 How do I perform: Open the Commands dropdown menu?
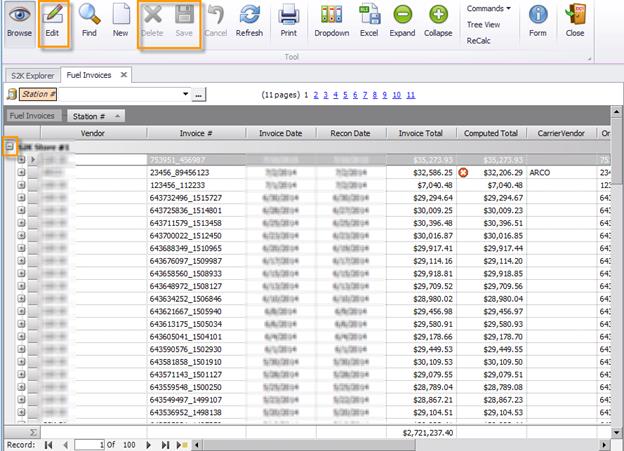[488, 8]
